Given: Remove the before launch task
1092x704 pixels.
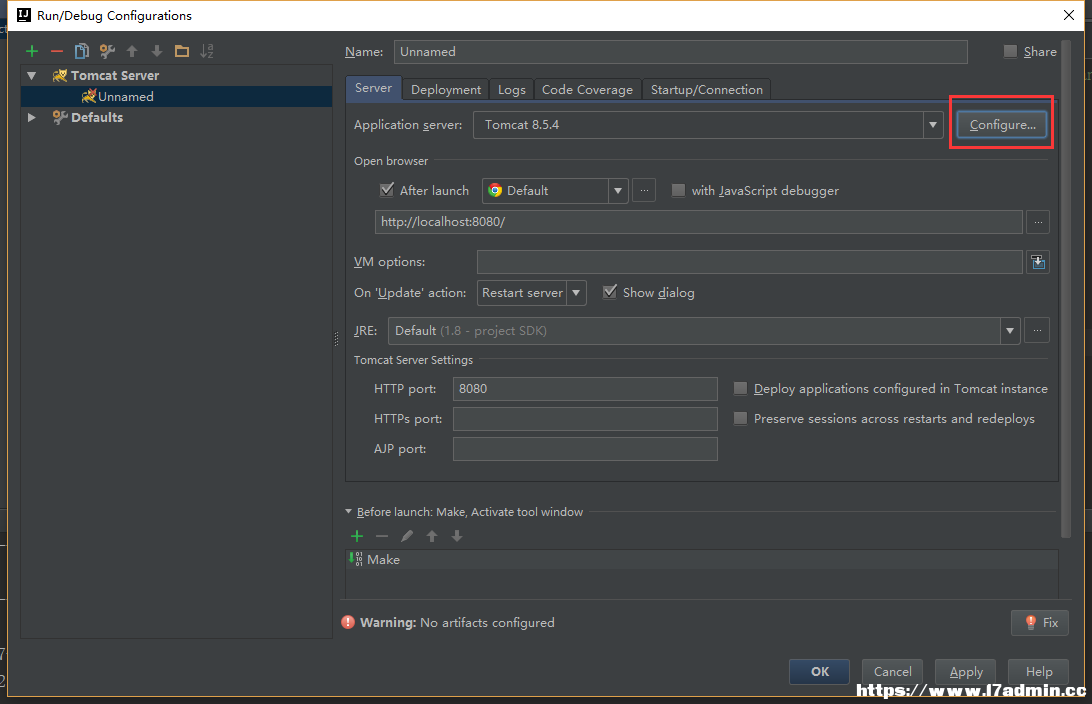Looking at the screenshot, I should [x=382, y=535].
